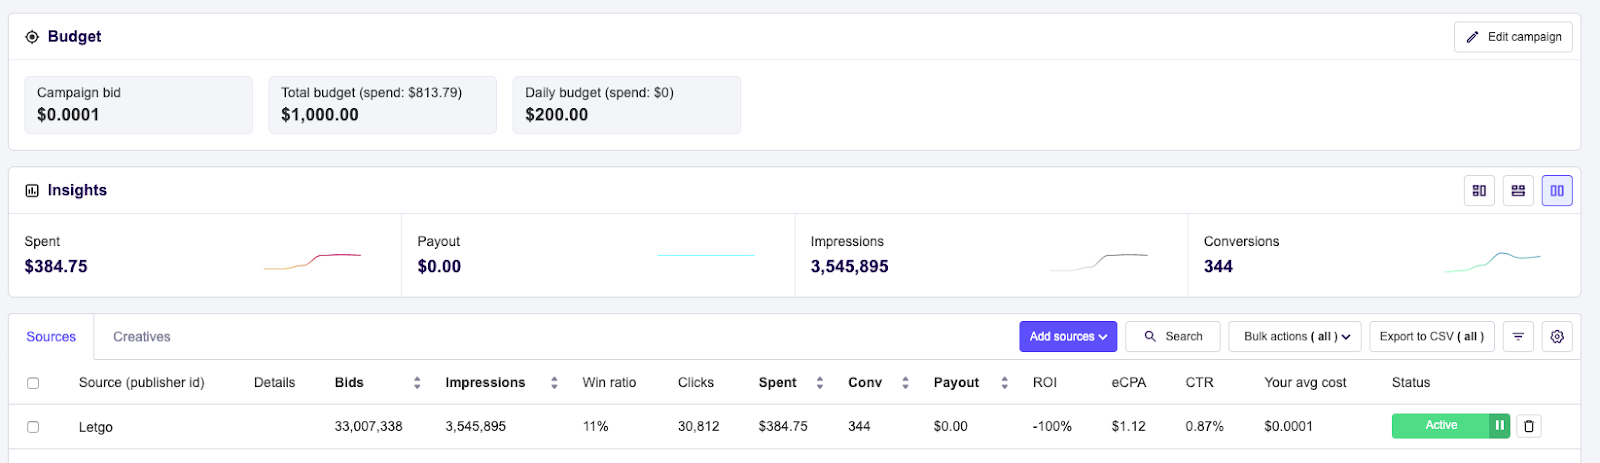Switch to the Creatives tab
Image resolution: width=1600 pixels, height=463 pixels.
(x=142, y=337)
